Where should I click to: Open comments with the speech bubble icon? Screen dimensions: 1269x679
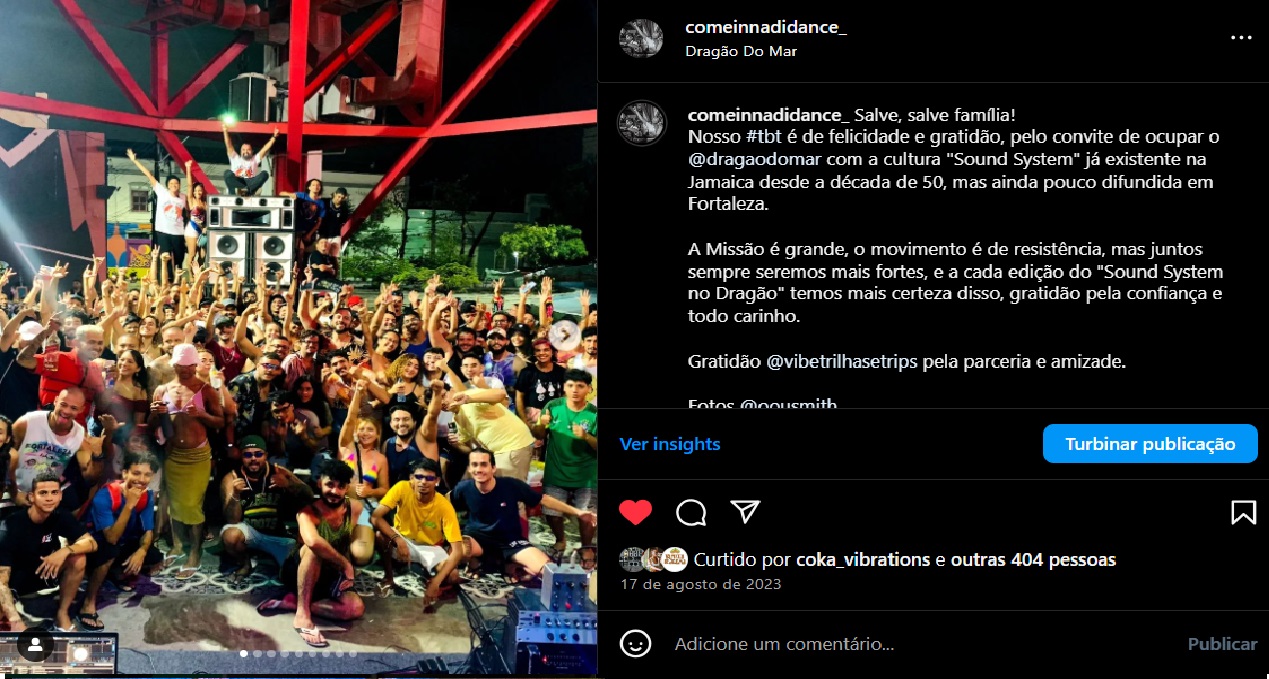click(691, 512)
